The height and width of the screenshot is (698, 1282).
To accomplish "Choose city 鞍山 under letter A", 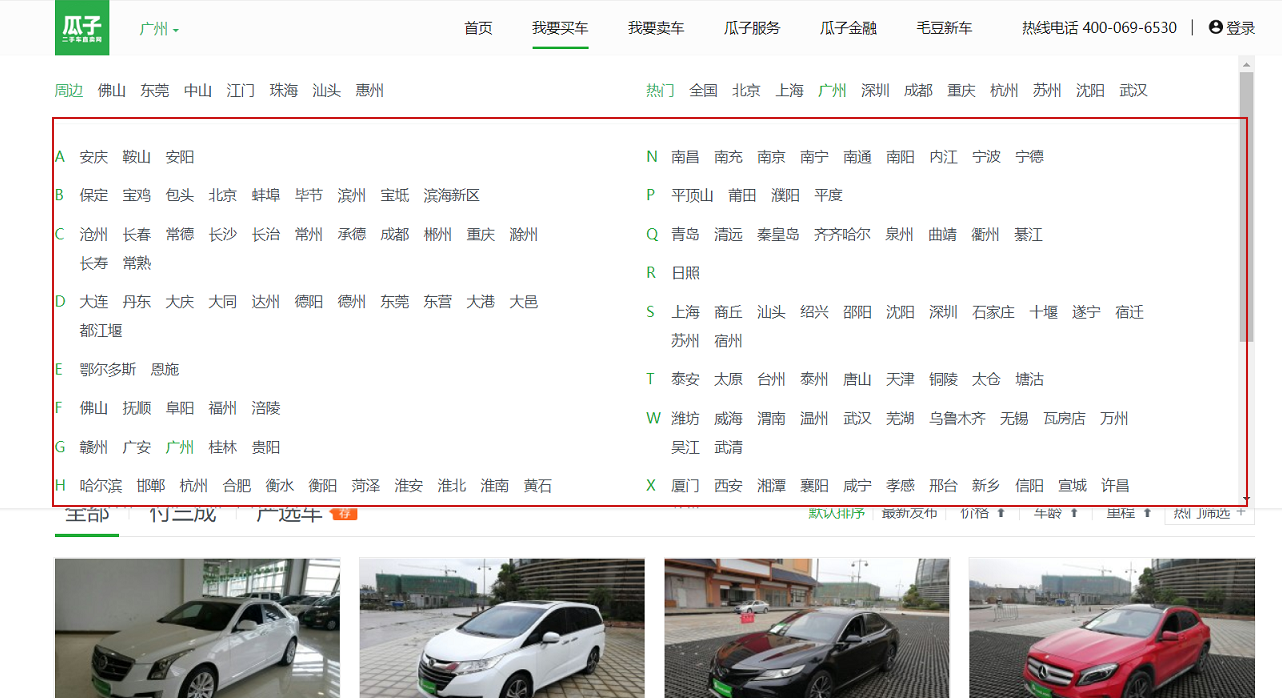I will click(x=137, y=157).
